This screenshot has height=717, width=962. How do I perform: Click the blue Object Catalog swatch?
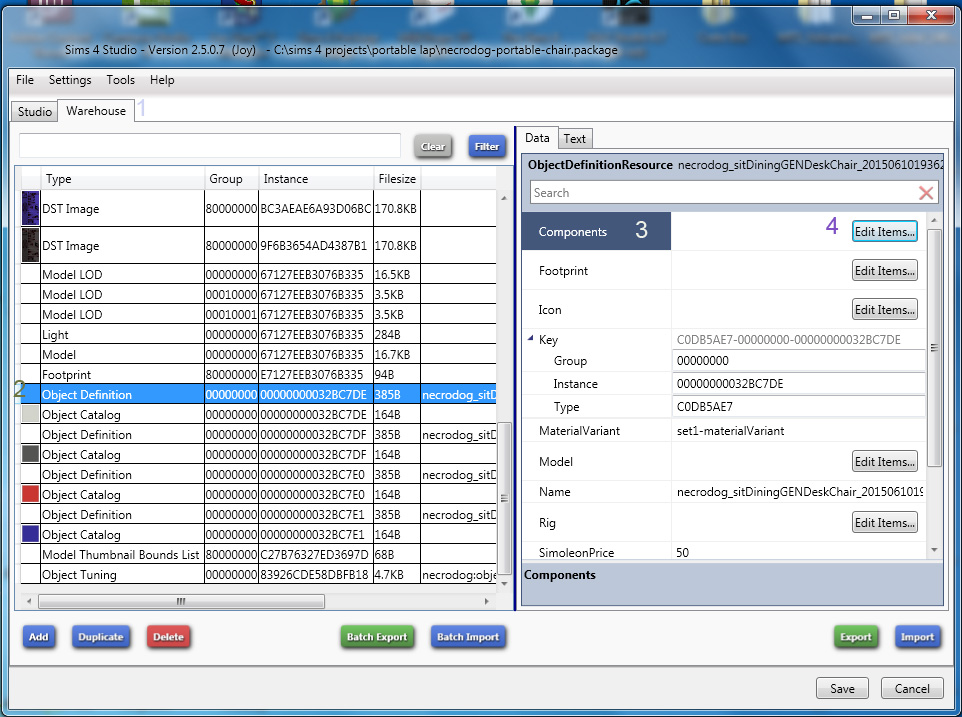pyautogui.click(x=30, y=534)
